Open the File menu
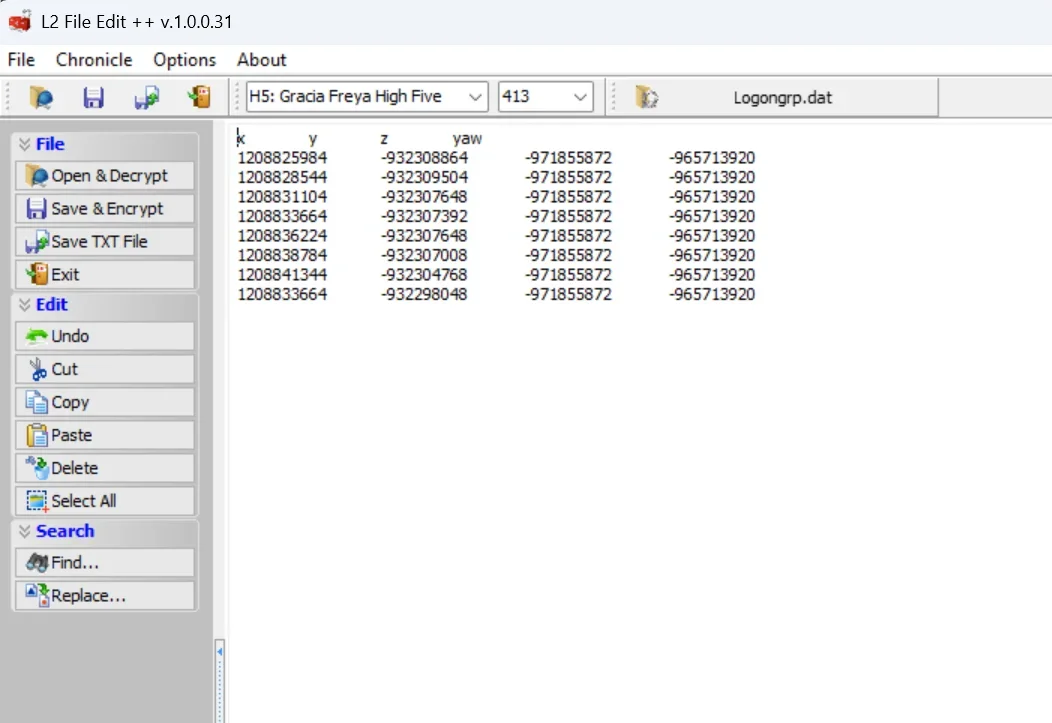This screenshot has width=1052, height=723. click(21, 60)
